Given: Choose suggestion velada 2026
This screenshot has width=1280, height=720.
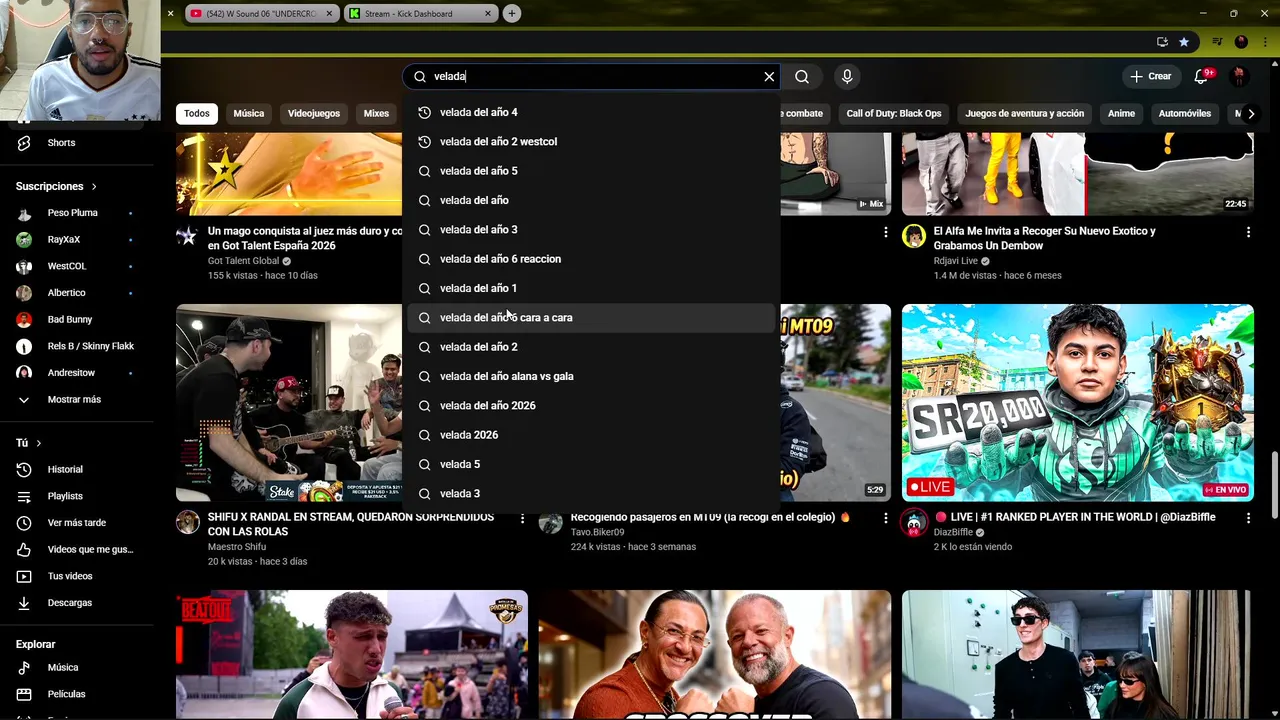Looking at the screenshot, I should 591,435.
